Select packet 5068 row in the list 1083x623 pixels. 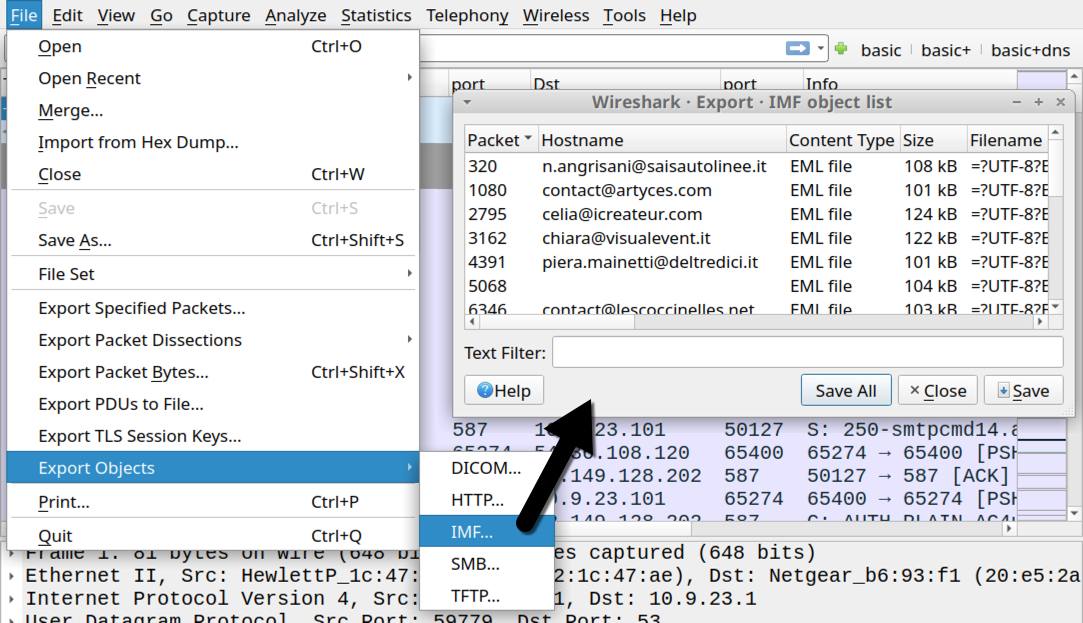tap(756, 286)
